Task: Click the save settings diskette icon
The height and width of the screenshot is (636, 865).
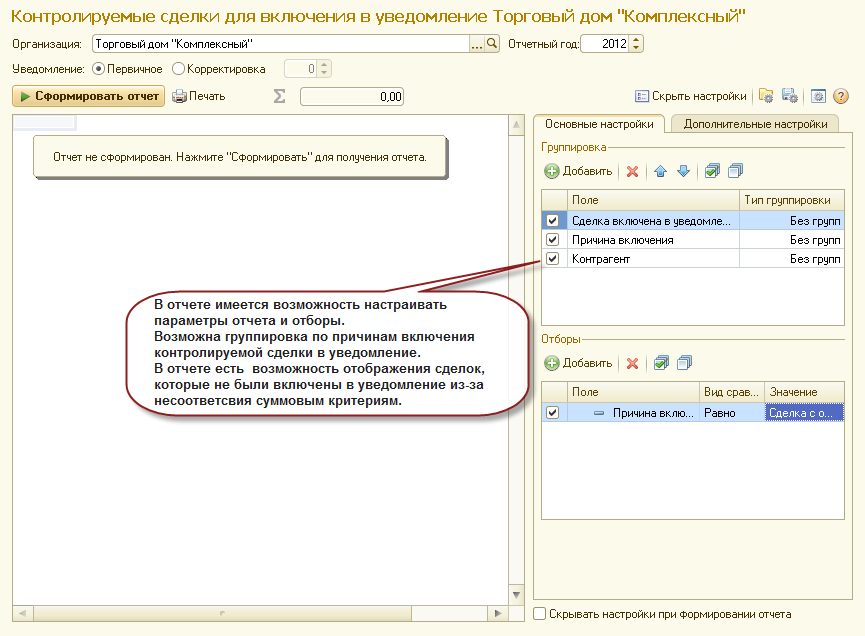Action: coord(789,96)
